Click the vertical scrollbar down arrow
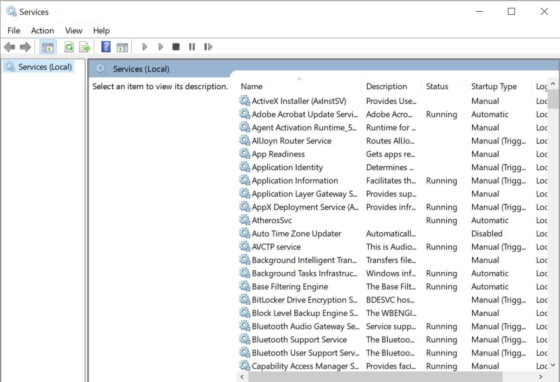560x382 pixels. click(x=553, y=365)
